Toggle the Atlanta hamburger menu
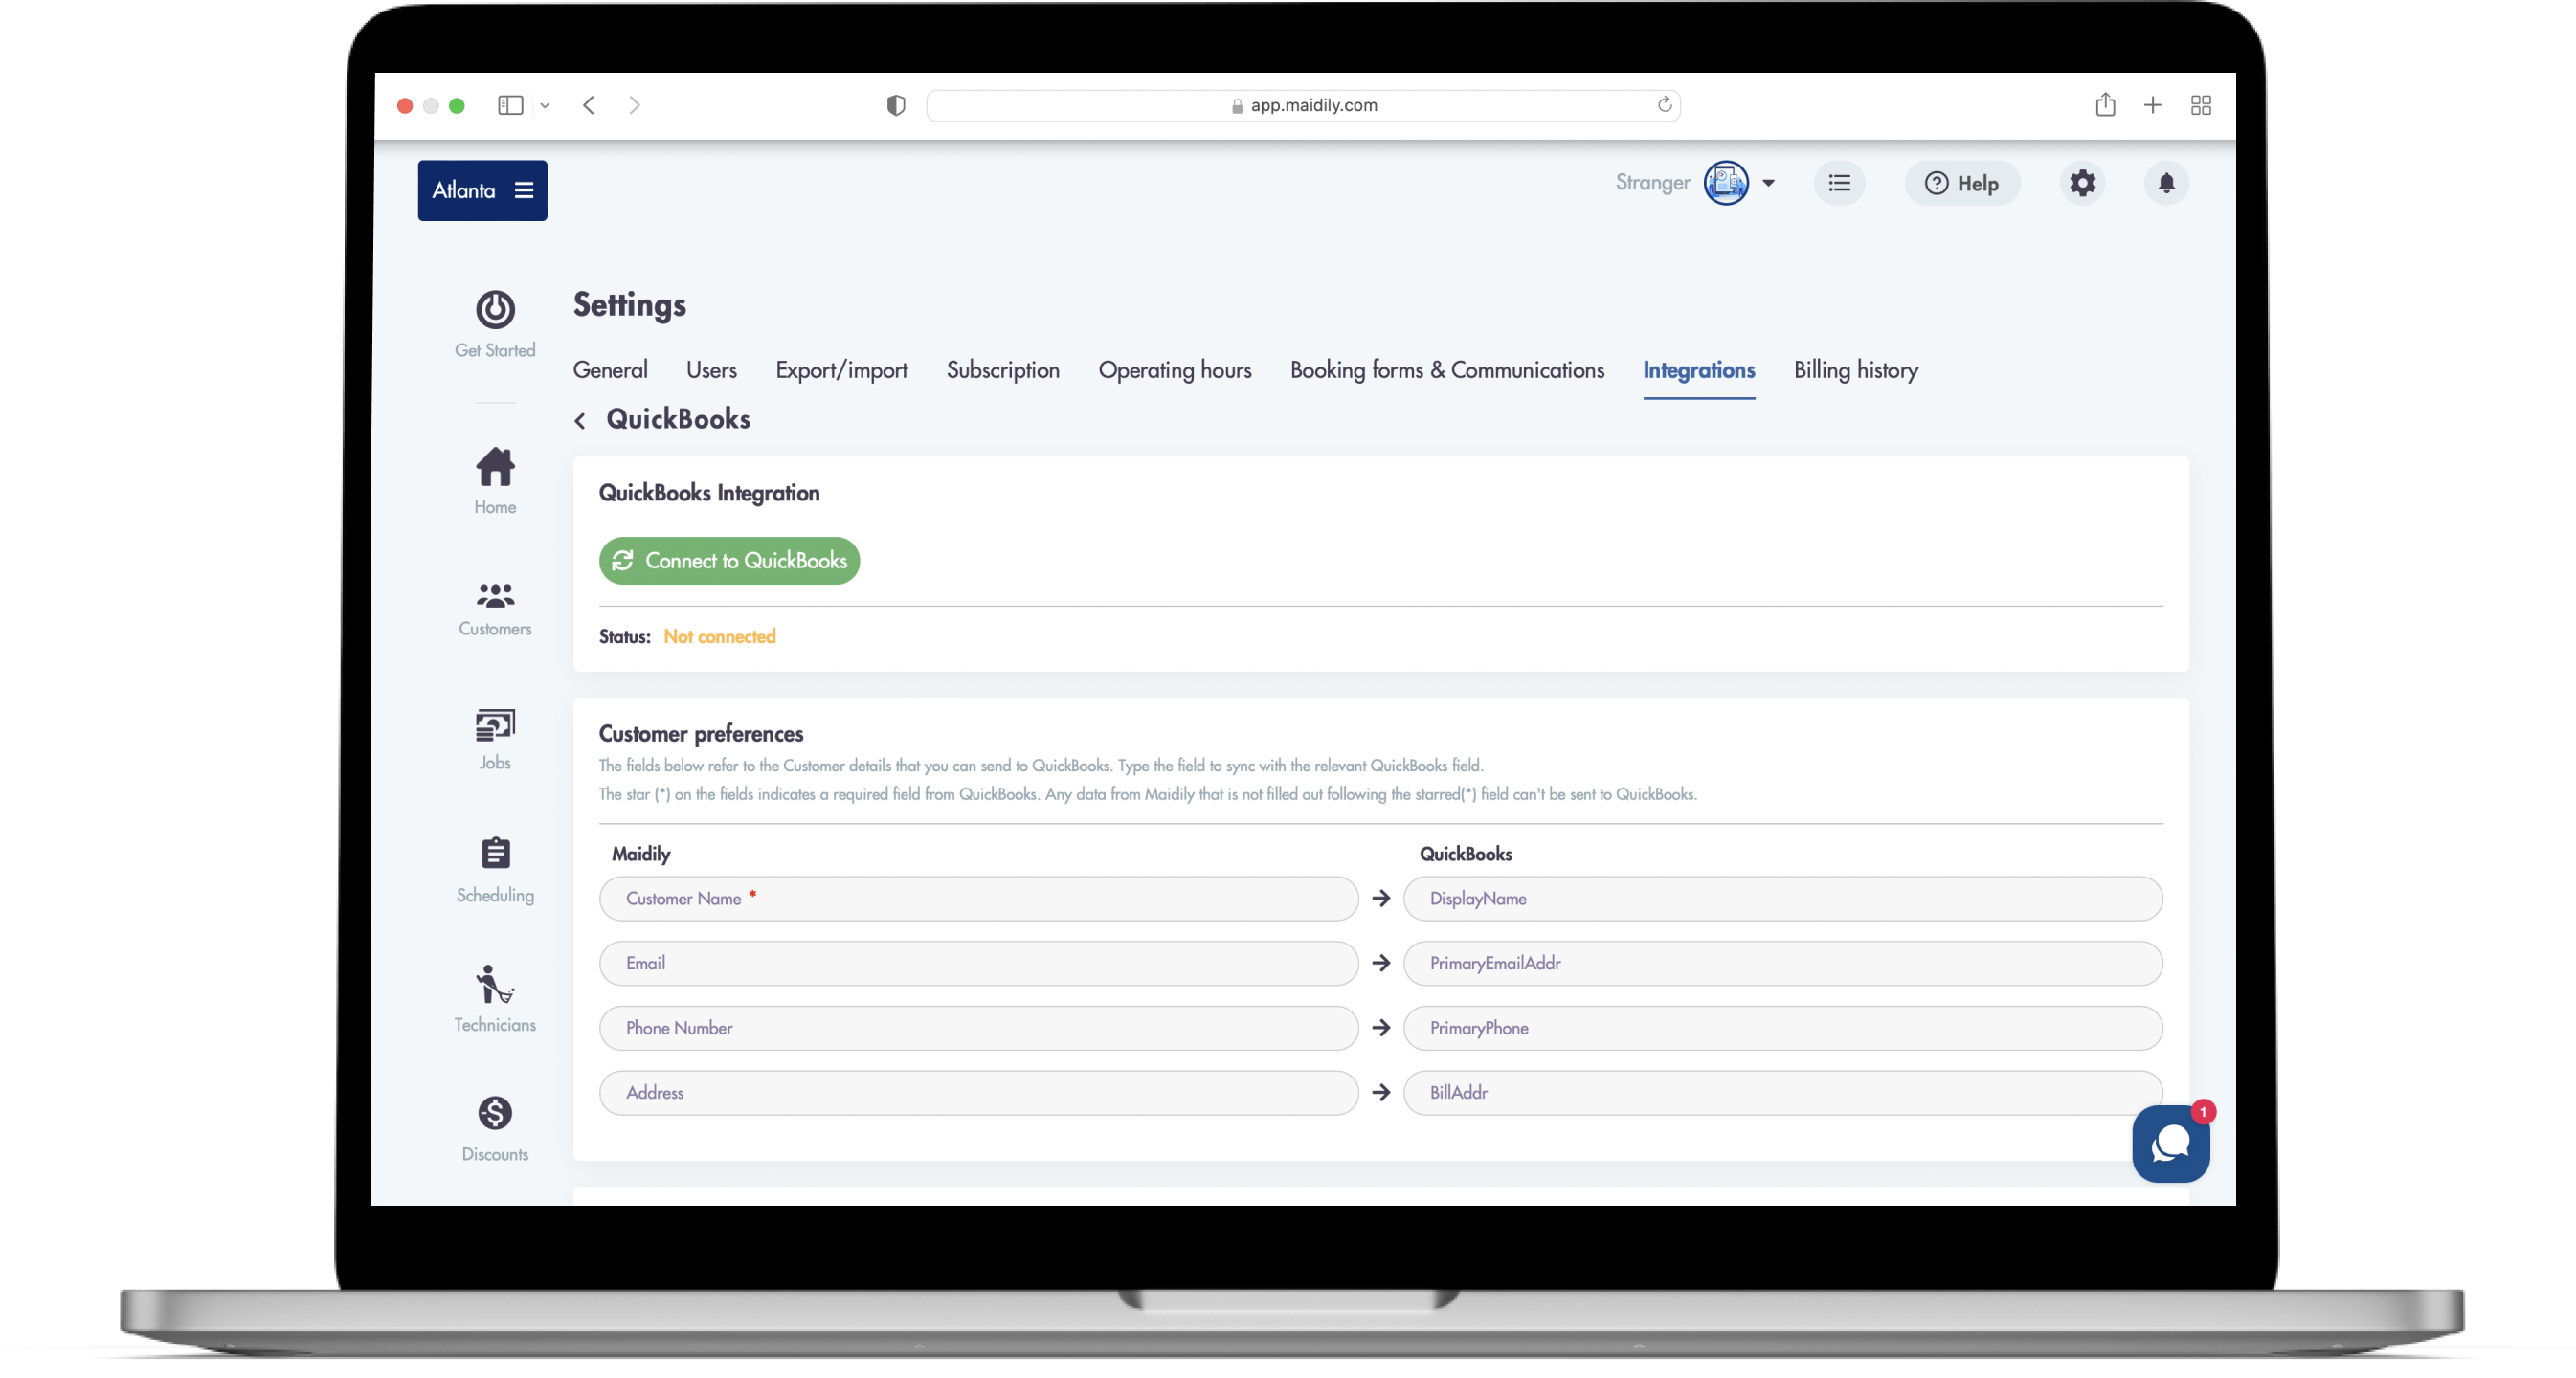The image size is (2576, 1378). [x=524, y=190]
